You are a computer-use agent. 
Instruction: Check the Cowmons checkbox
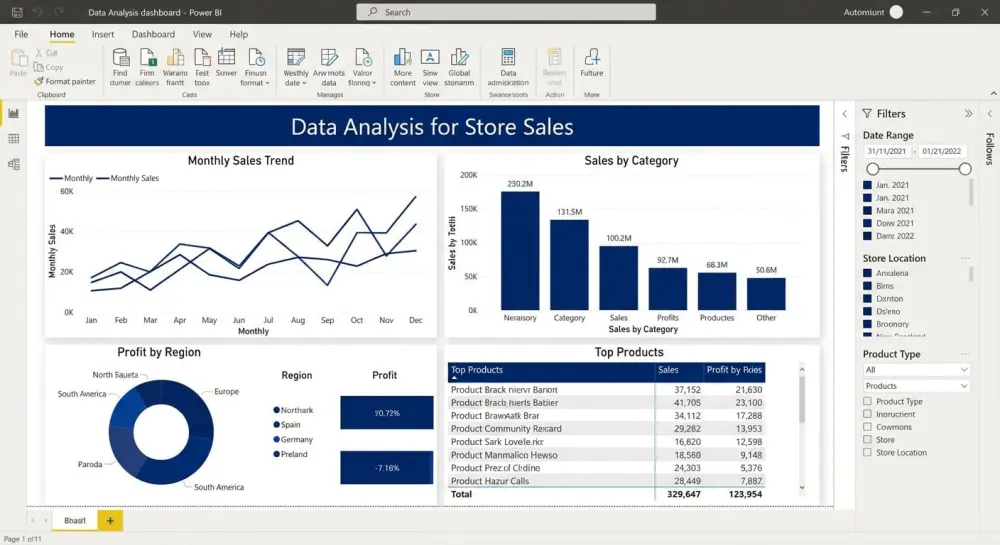[x=867, y=426]
